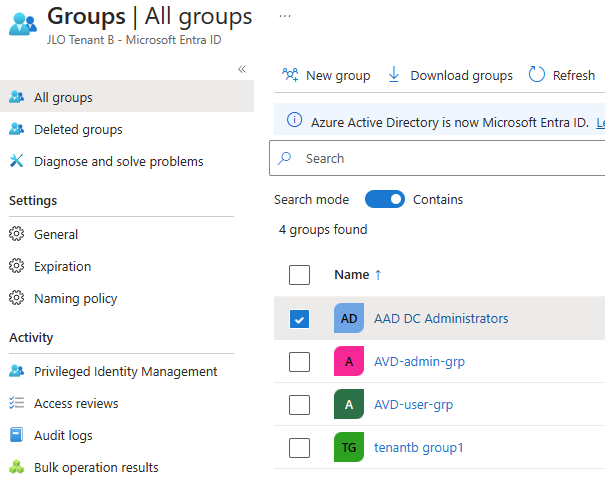Click the 'Settings' section heading
The image size is (605, 483).
[33, 201]
